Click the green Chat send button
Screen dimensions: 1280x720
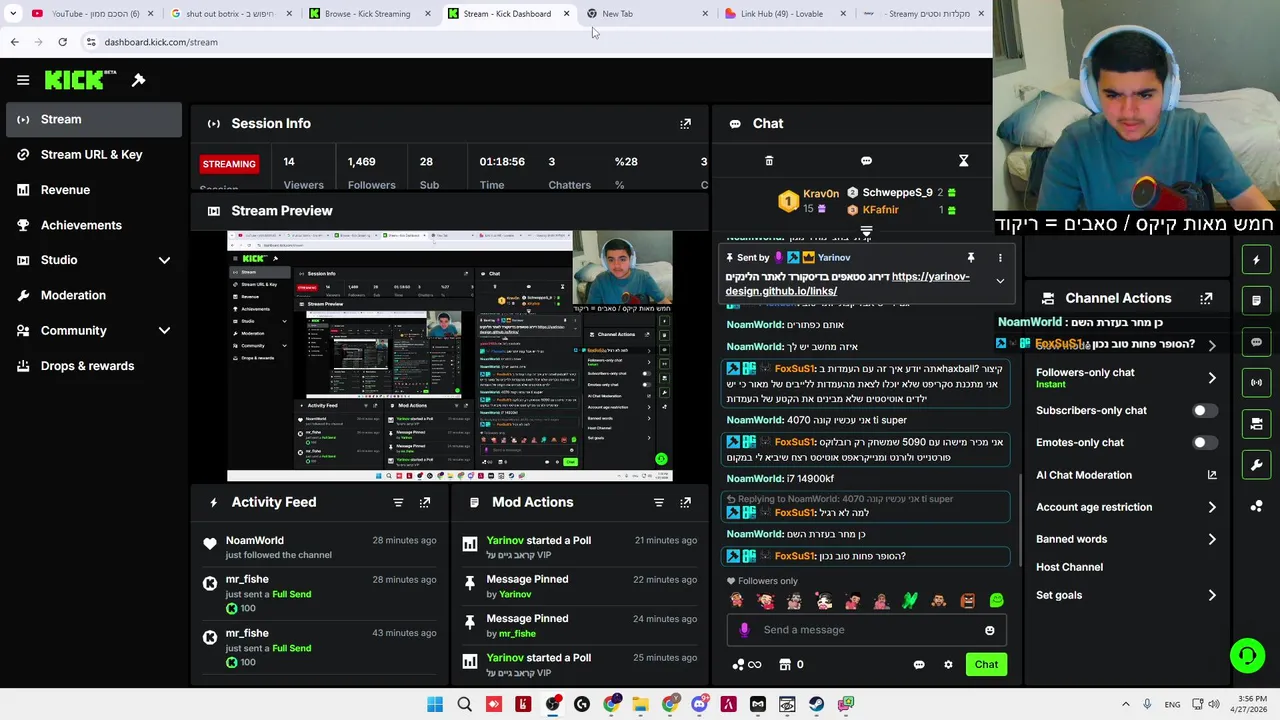tap(986, 665)
